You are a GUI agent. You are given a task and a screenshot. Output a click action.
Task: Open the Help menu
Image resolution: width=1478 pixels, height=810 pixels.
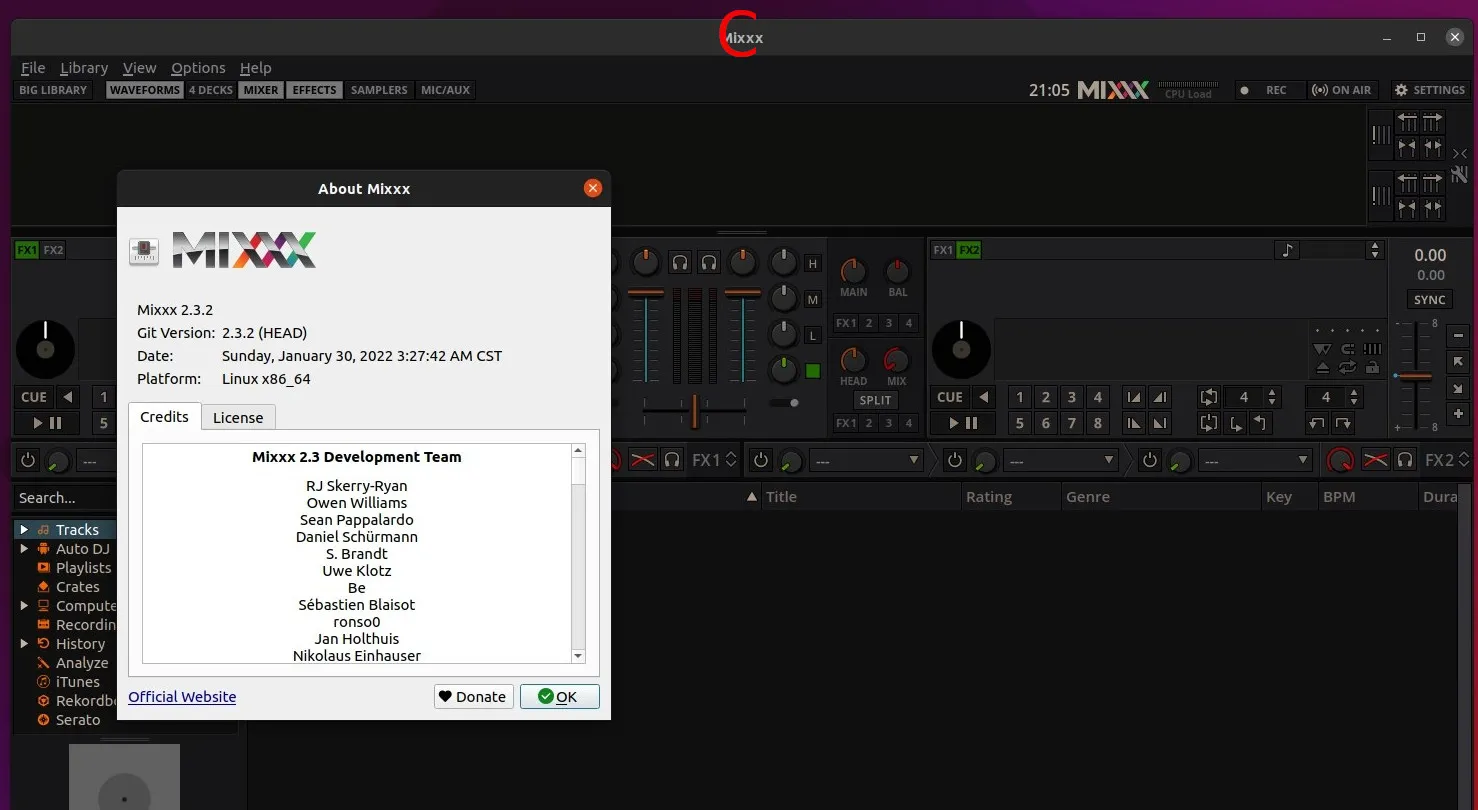pyautogui.click(x=255, y=68)
